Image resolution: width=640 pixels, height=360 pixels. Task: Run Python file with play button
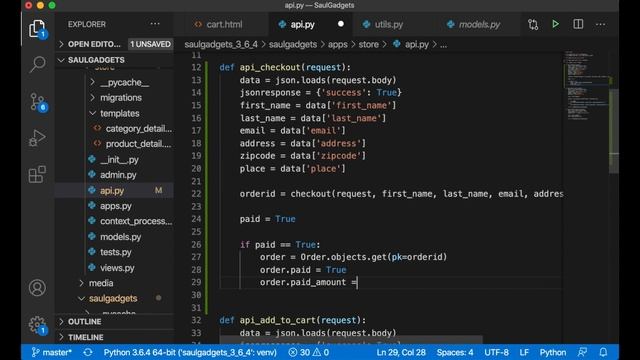(x=556, y=24)
